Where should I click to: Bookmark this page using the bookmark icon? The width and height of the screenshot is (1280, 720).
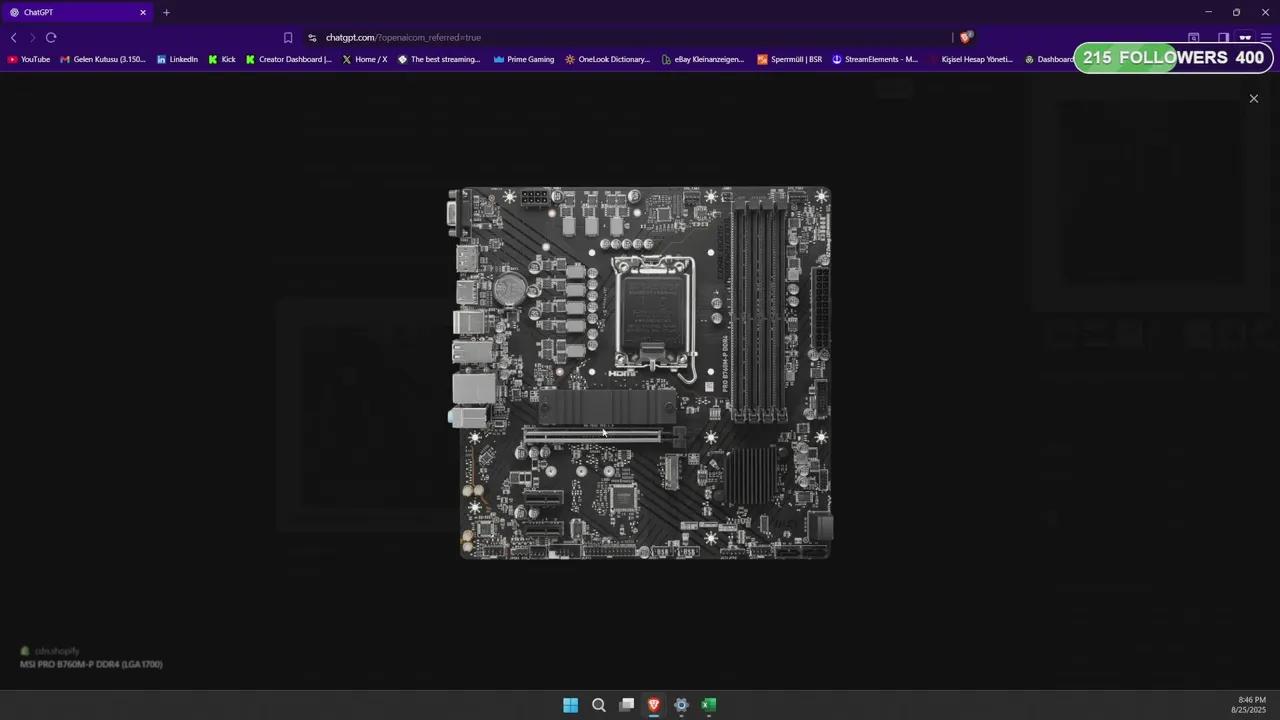click(x=288, y=37)
